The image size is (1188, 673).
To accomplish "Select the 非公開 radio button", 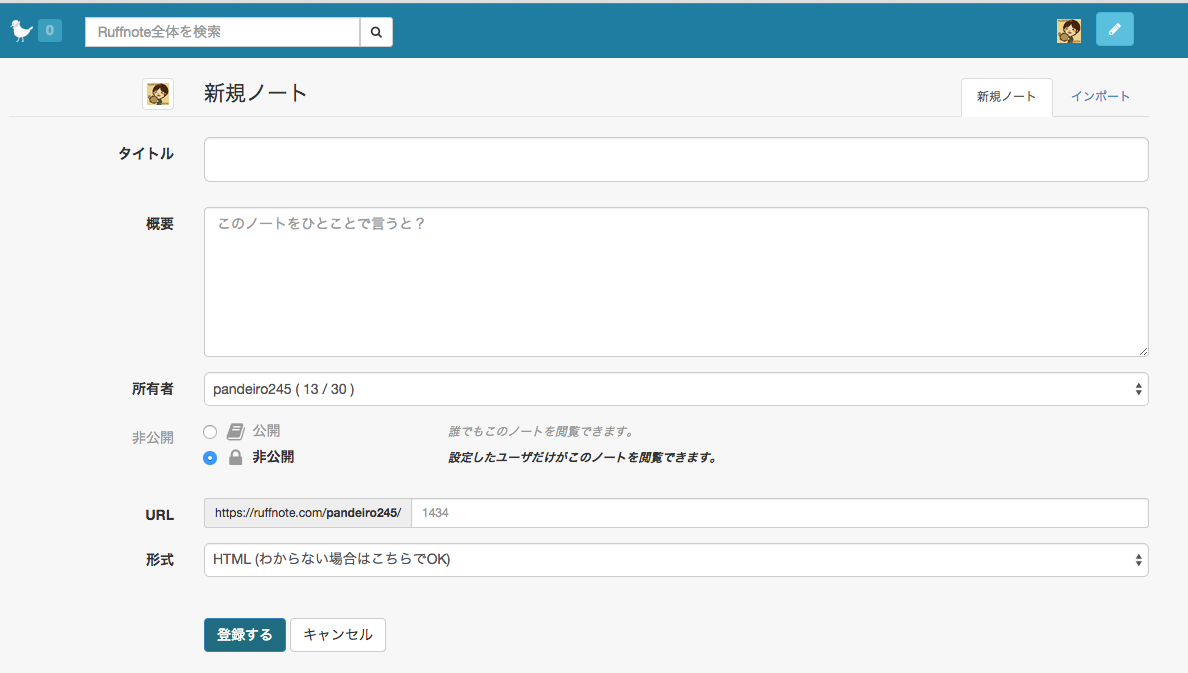I will point(210,458).
